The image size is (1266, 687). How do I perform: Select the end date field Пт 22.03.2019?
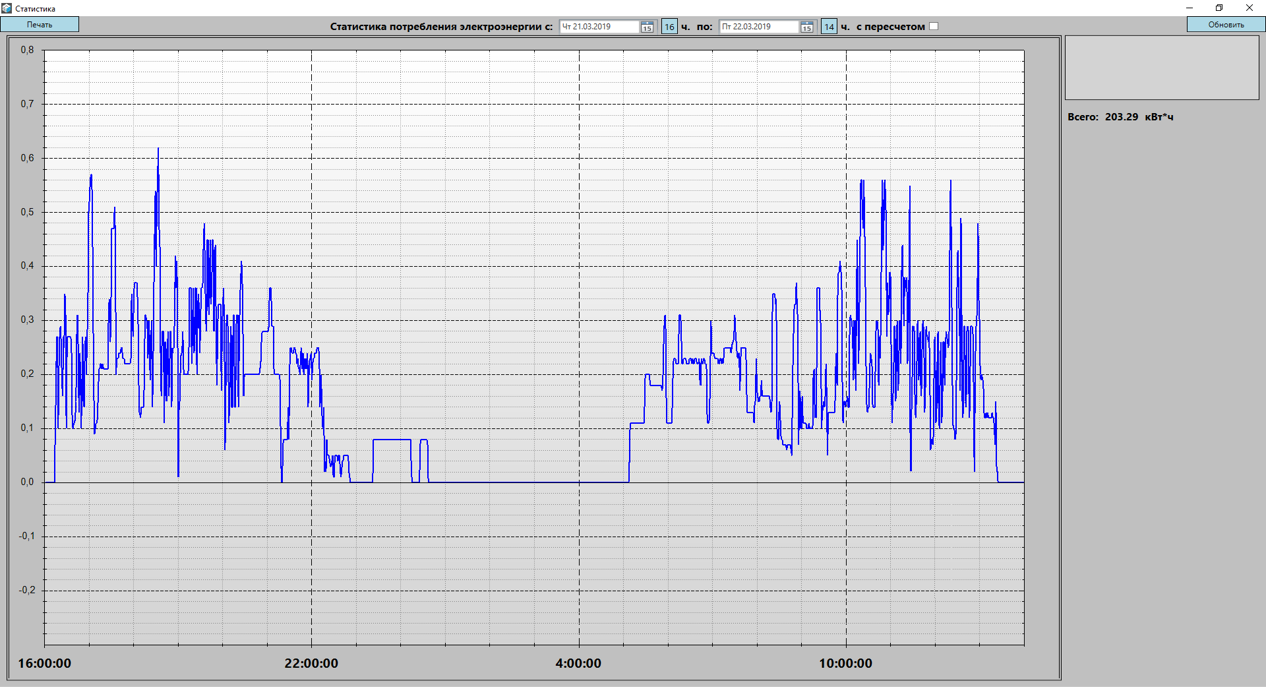[758, 27]
